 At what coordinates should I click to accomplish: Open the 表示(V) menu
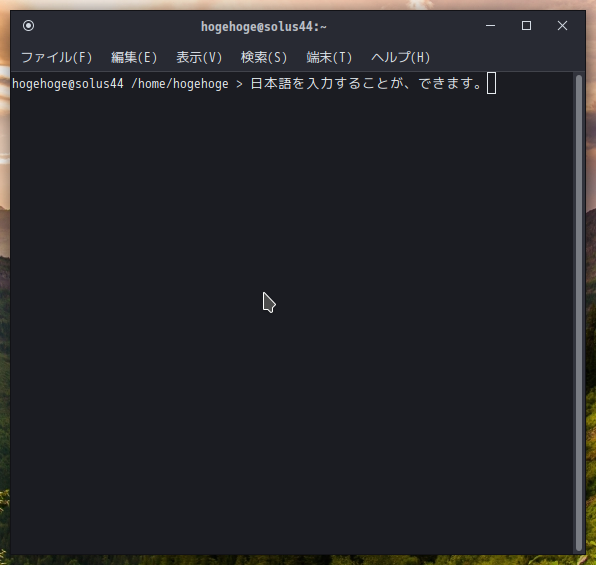(x=199, y=57)
